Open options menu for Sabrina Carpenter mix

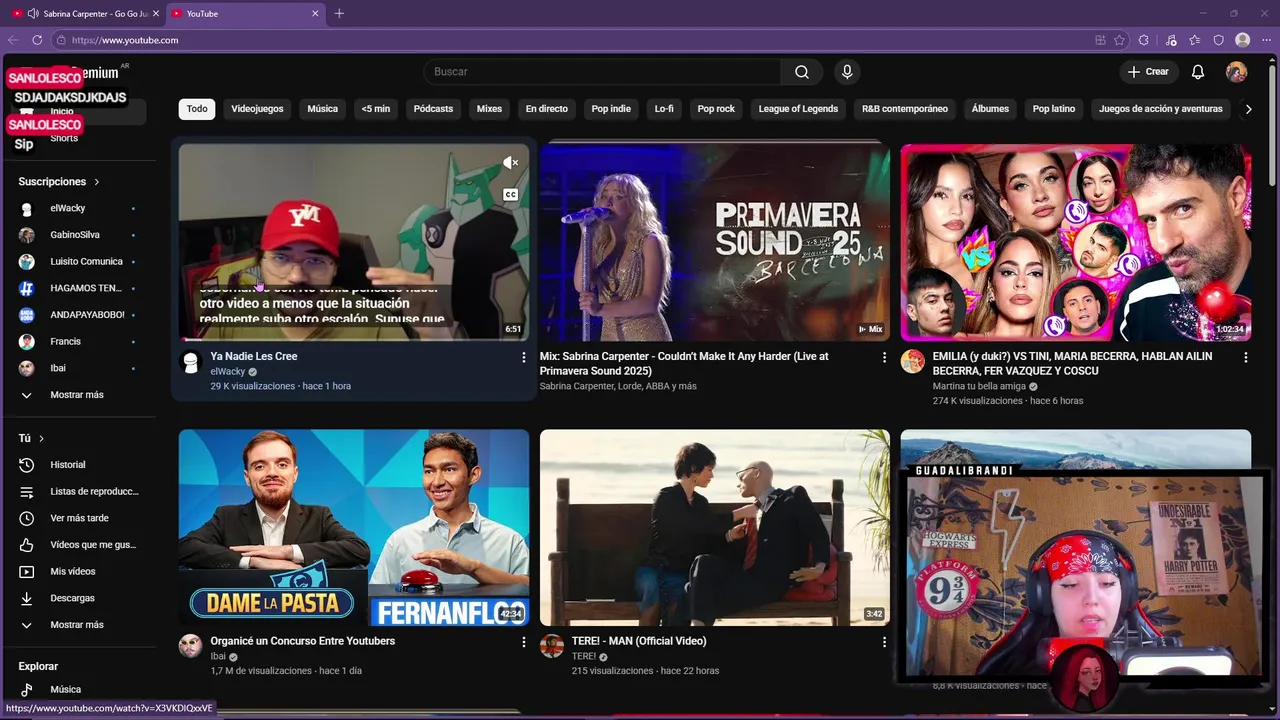884,357
